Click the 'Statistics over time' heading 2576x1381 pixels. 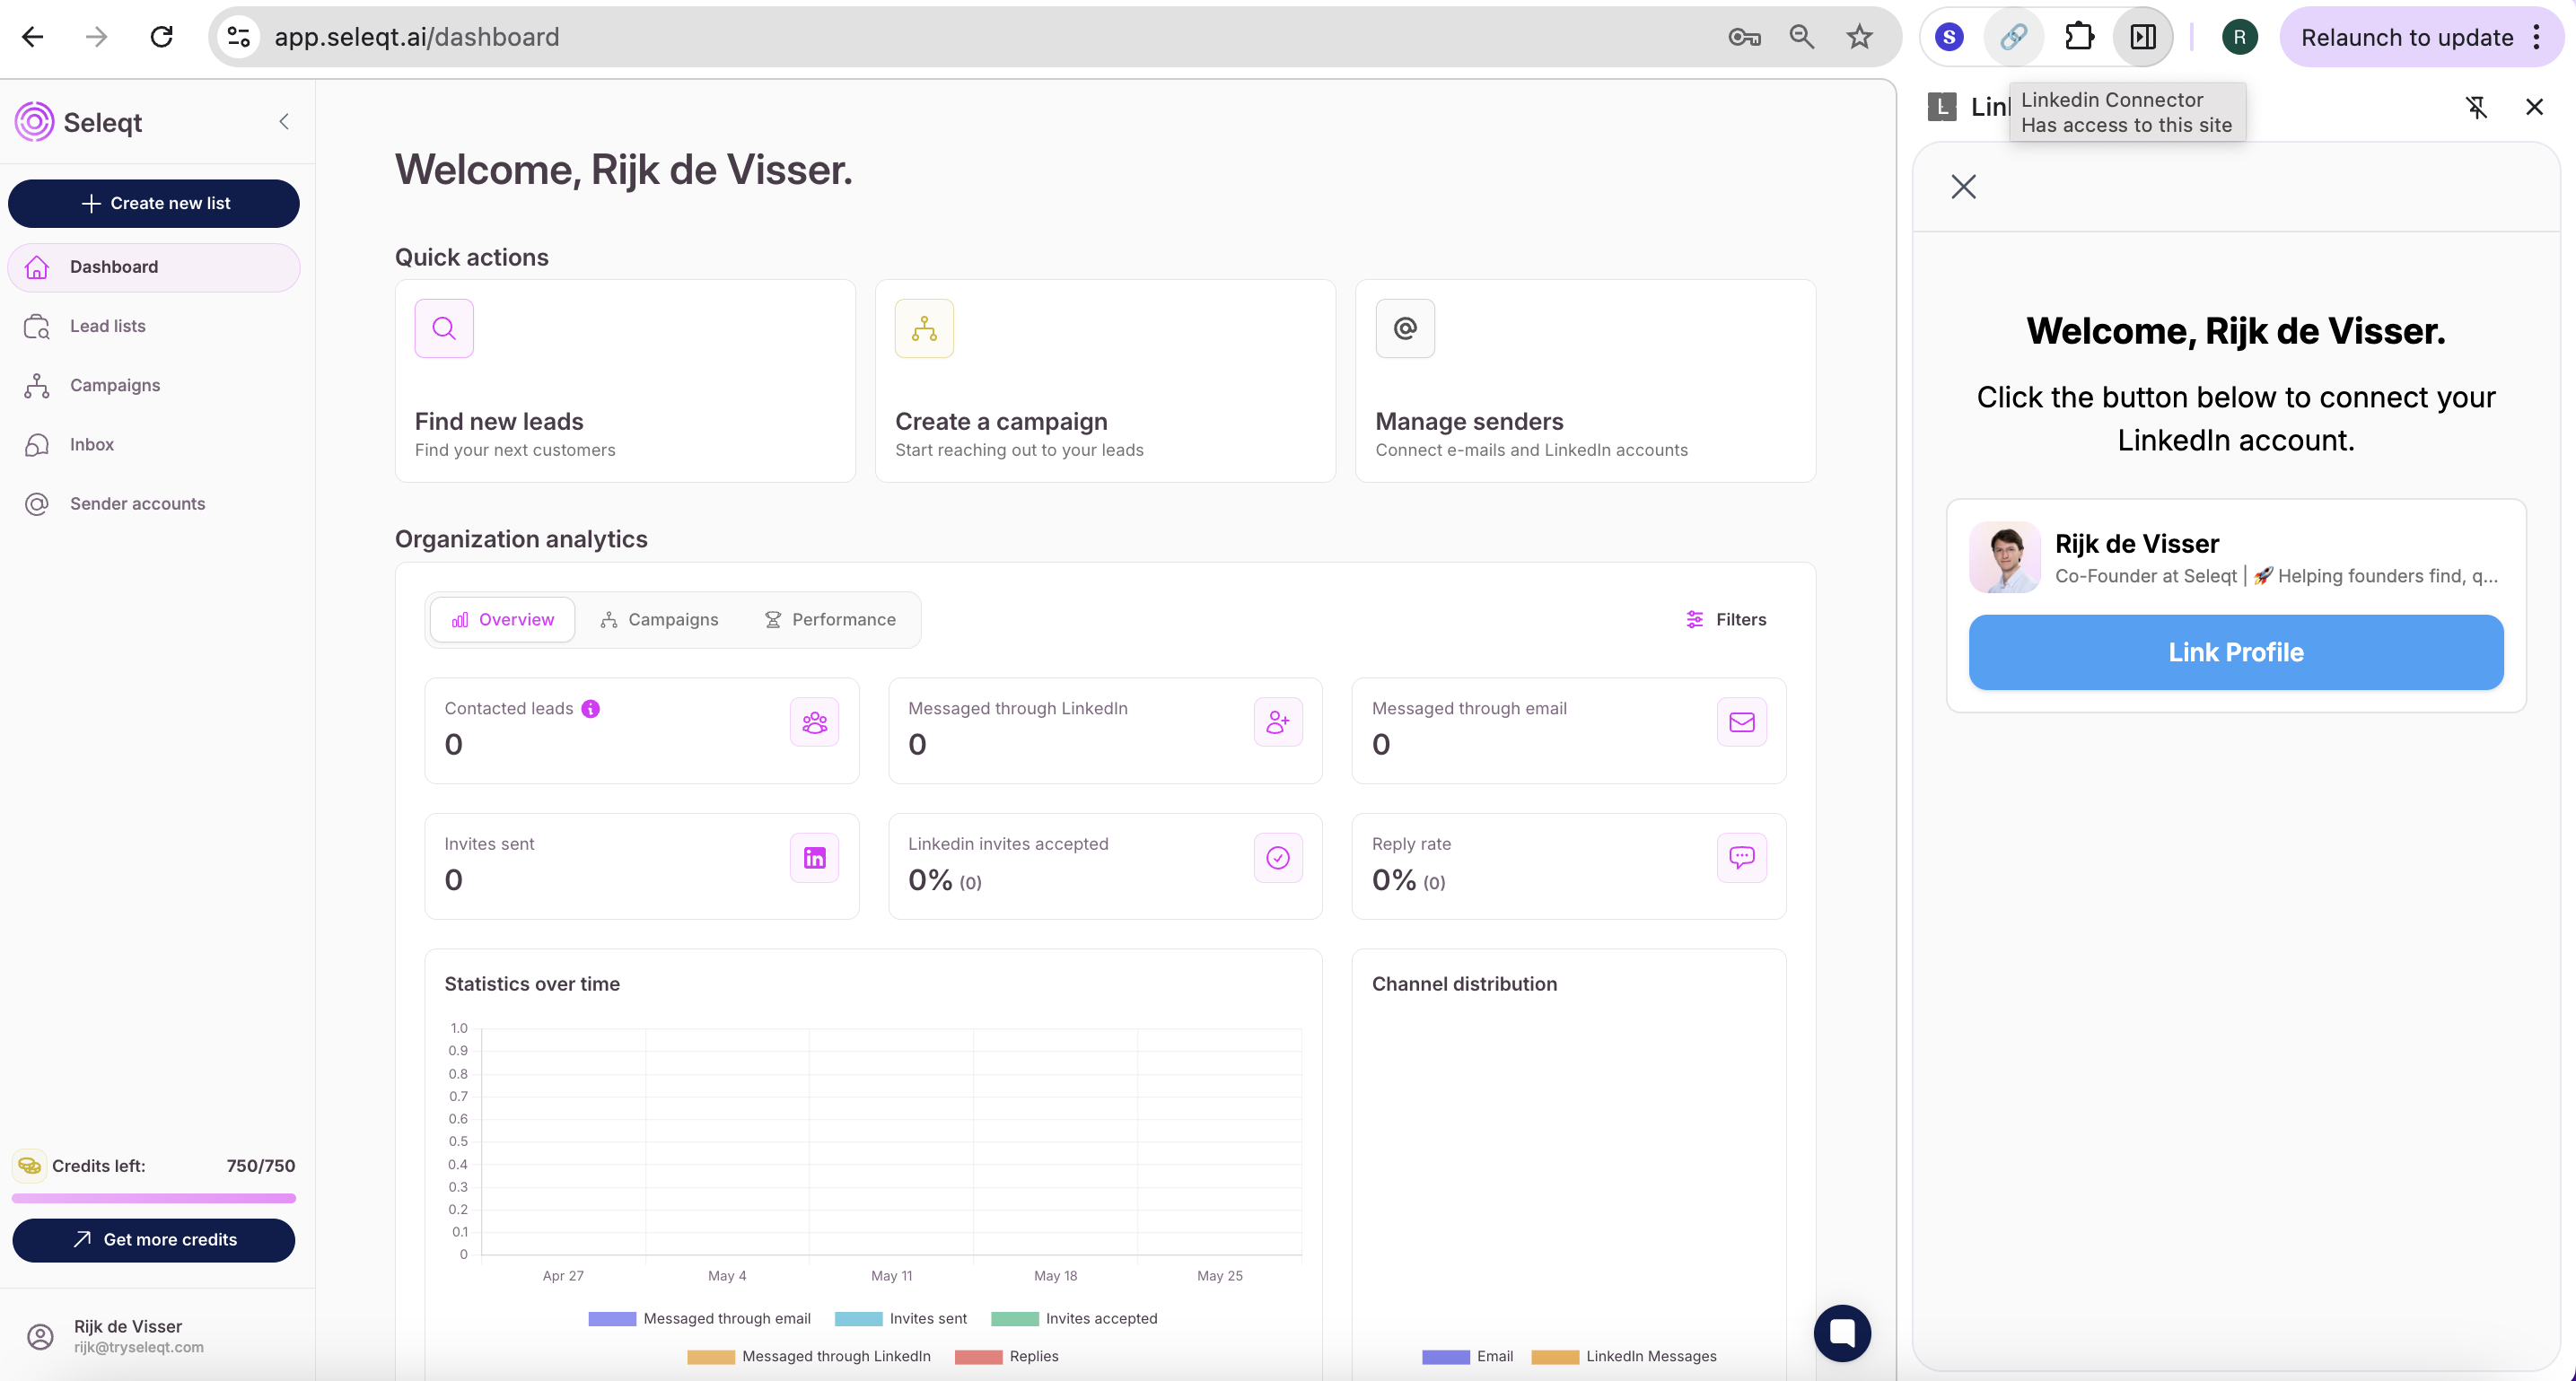(532, 983)
